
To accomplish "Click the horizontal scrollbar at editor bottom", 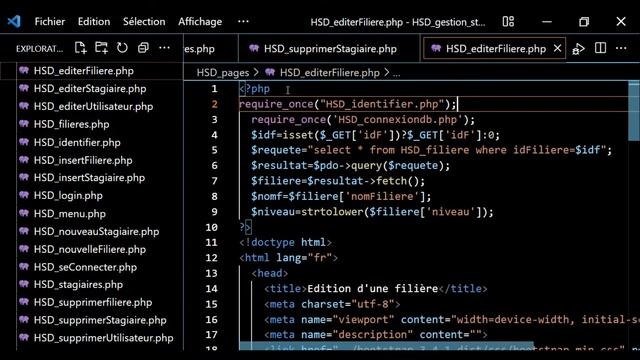I will [x=387, y=346].
